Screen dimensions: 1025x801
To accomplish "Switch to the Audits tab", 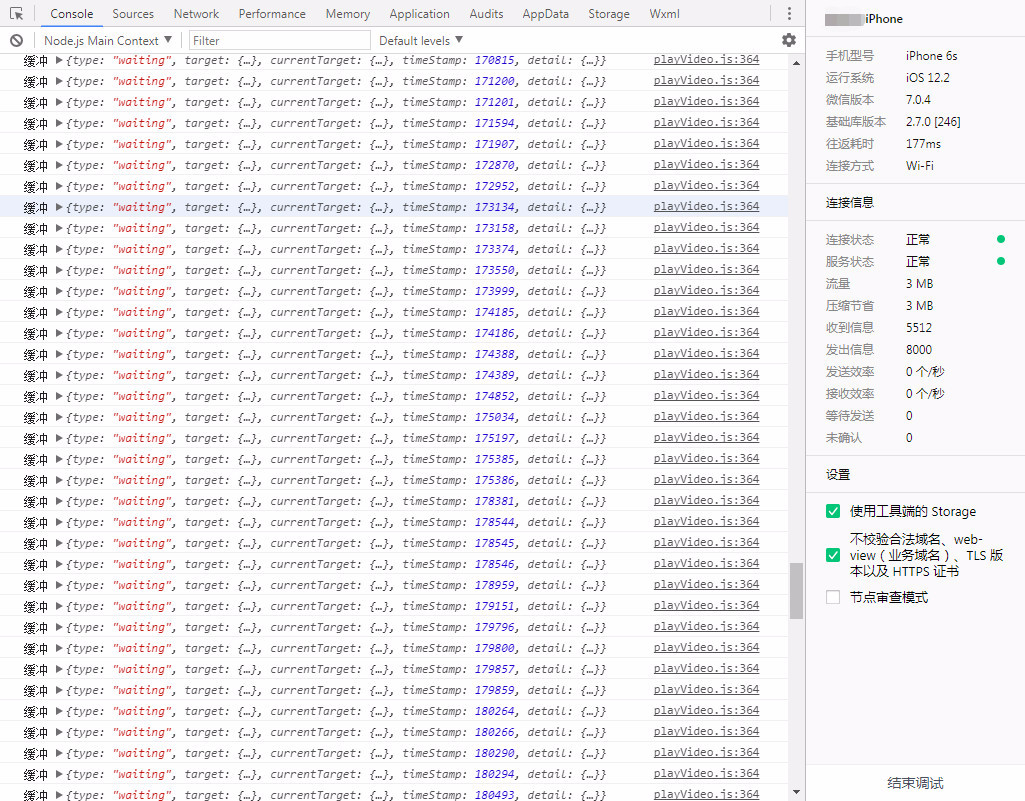I will 486,14.
